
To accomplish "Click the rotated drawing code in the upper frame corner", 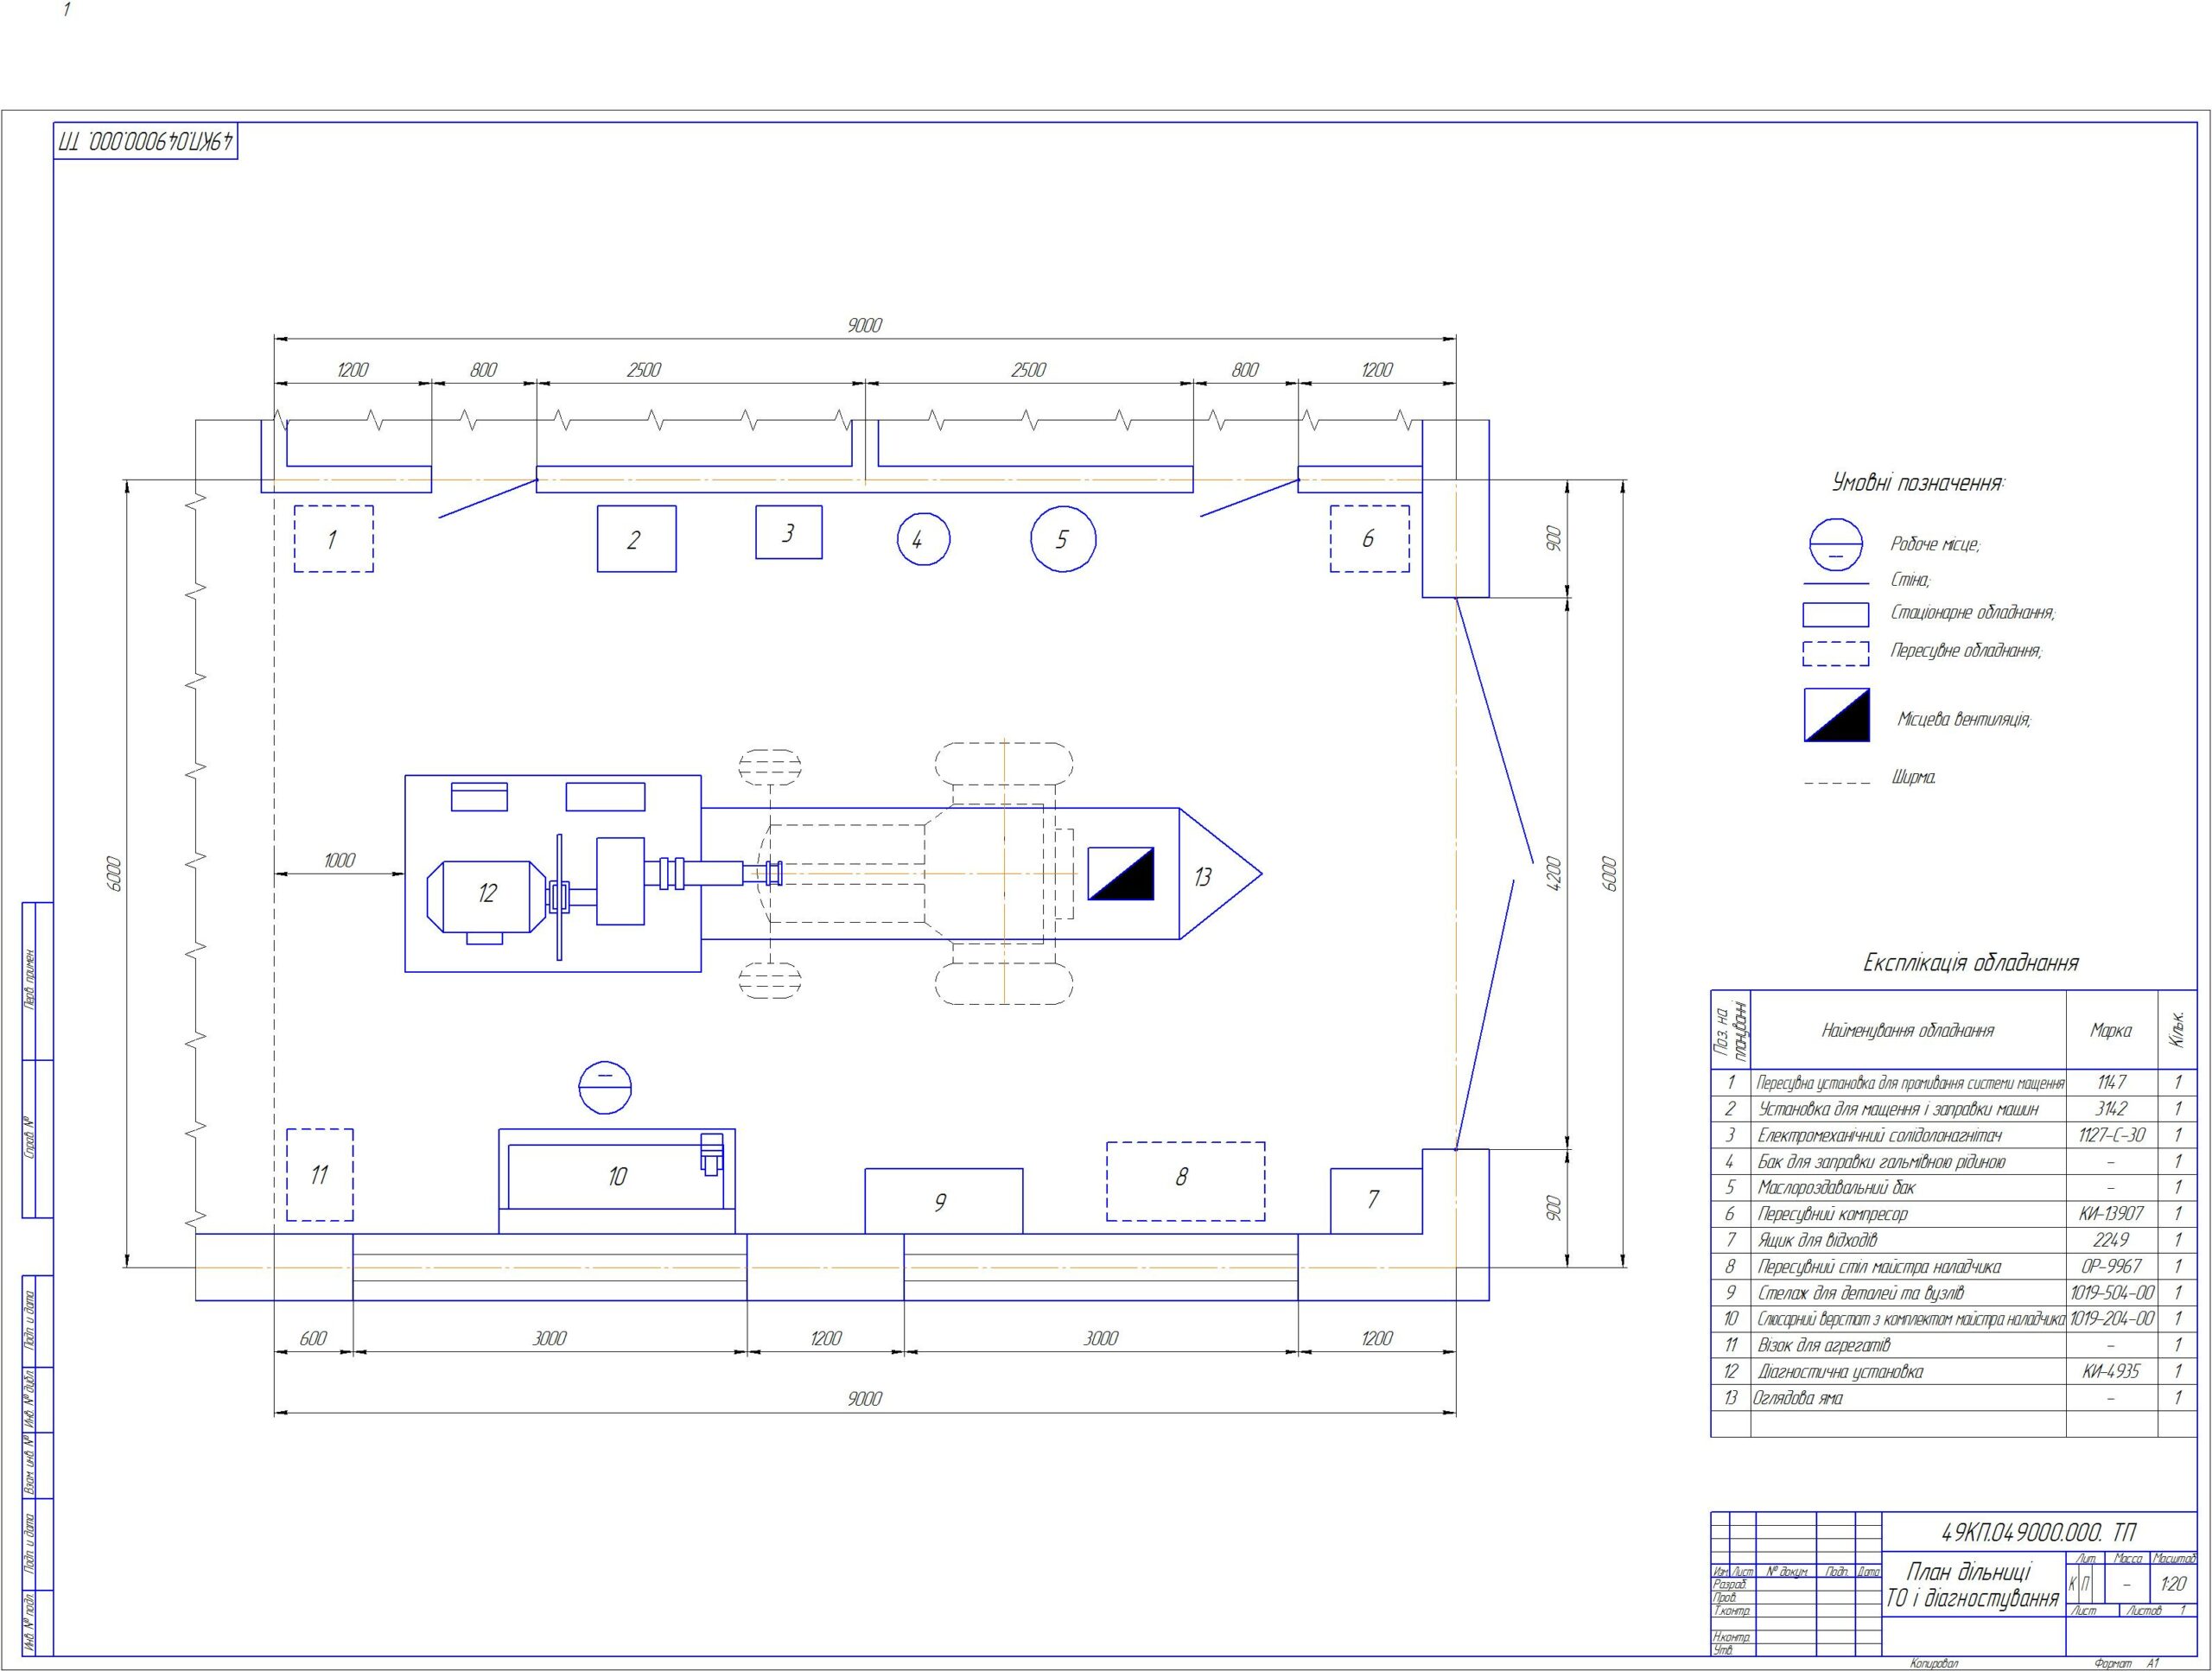I will tap(146, 141).
